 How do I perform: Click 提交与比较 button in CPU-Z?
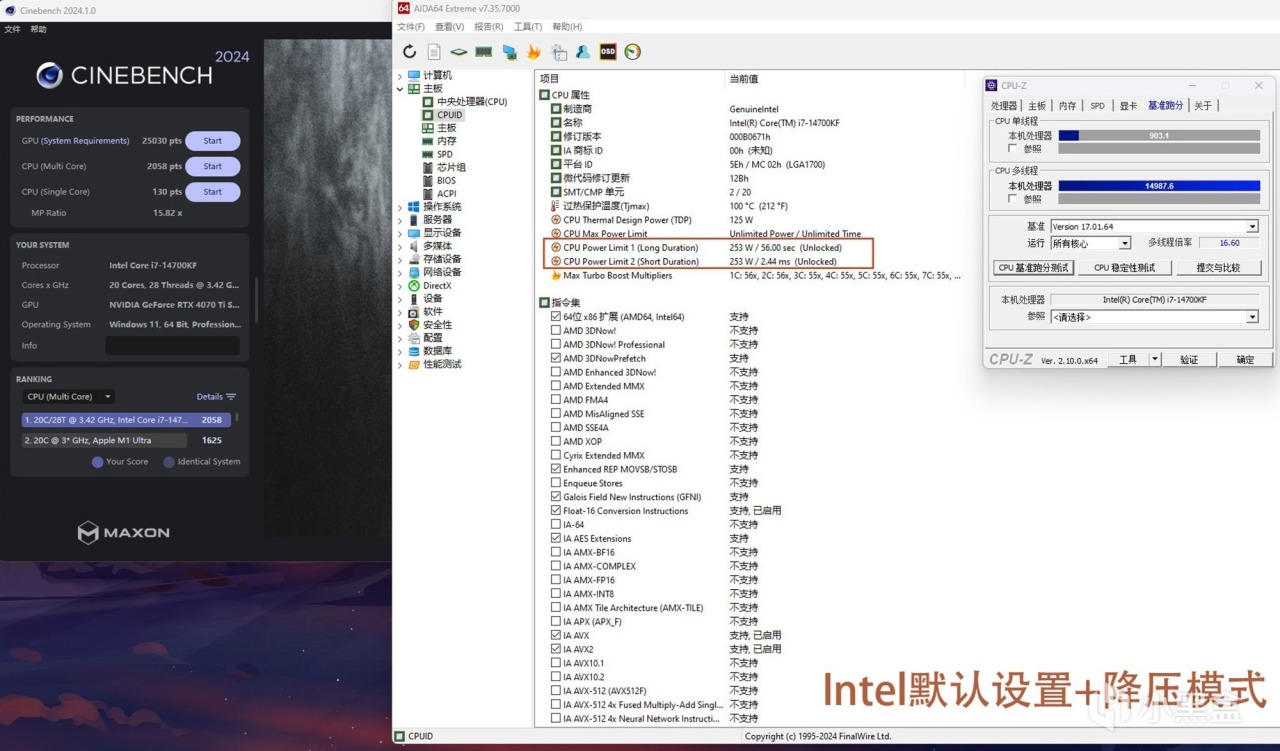[1218, 268]
